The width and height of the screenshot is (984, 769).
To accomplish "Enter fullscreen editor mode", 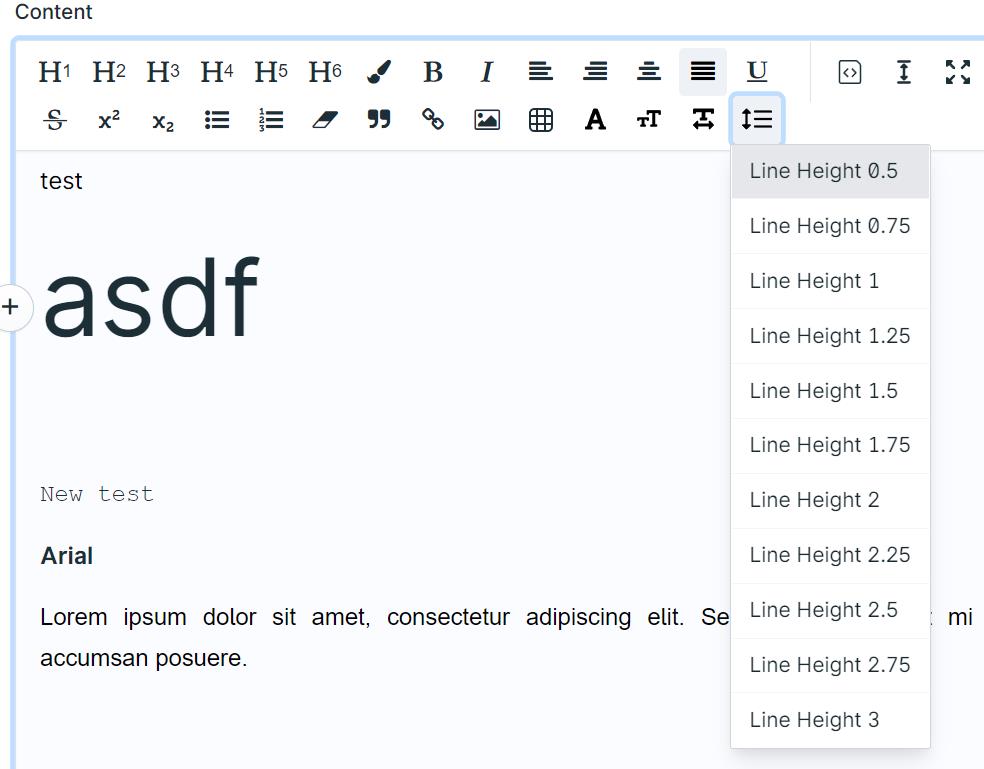I will point(958,72).
